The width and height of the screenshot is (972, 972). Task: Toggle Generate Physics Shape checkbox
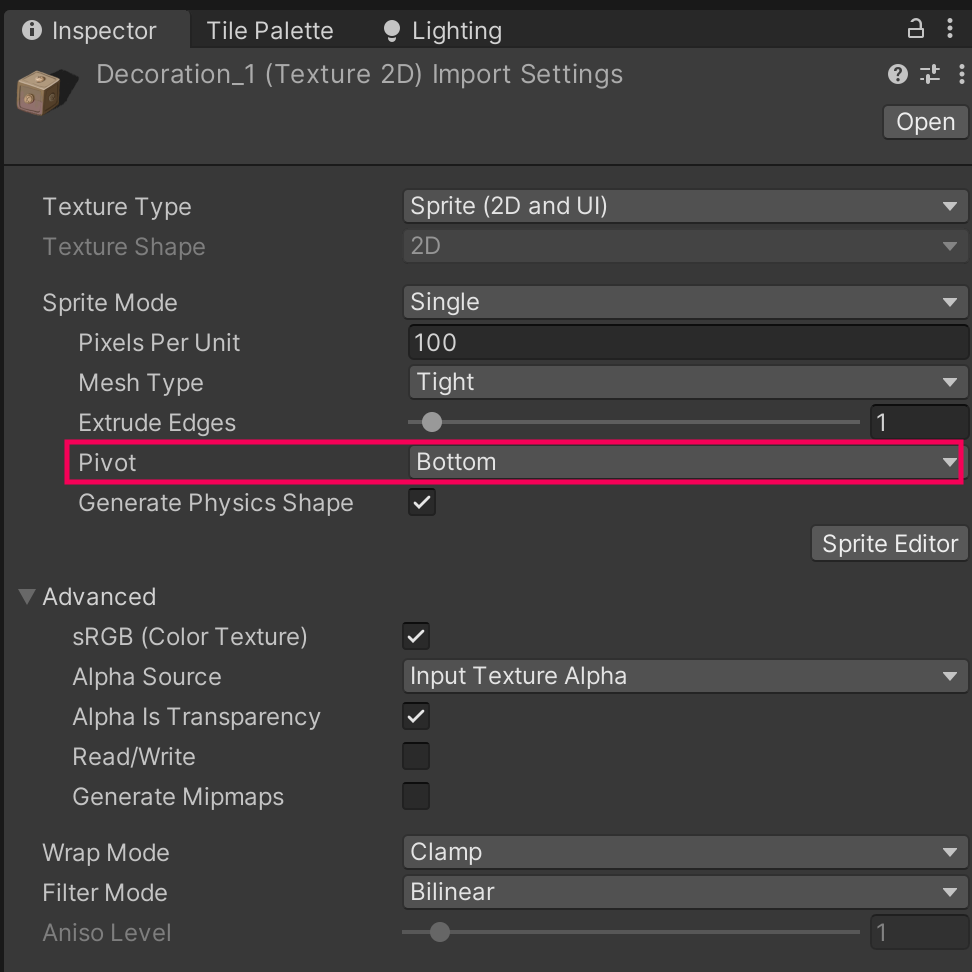tap(421, 502)
